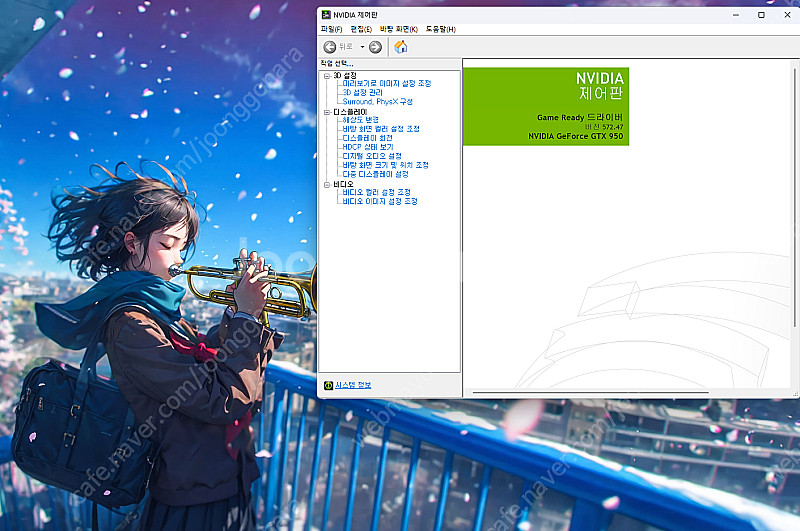Collapse the 비디오 tree node
800x531 pixels.
tap(327, 185)
